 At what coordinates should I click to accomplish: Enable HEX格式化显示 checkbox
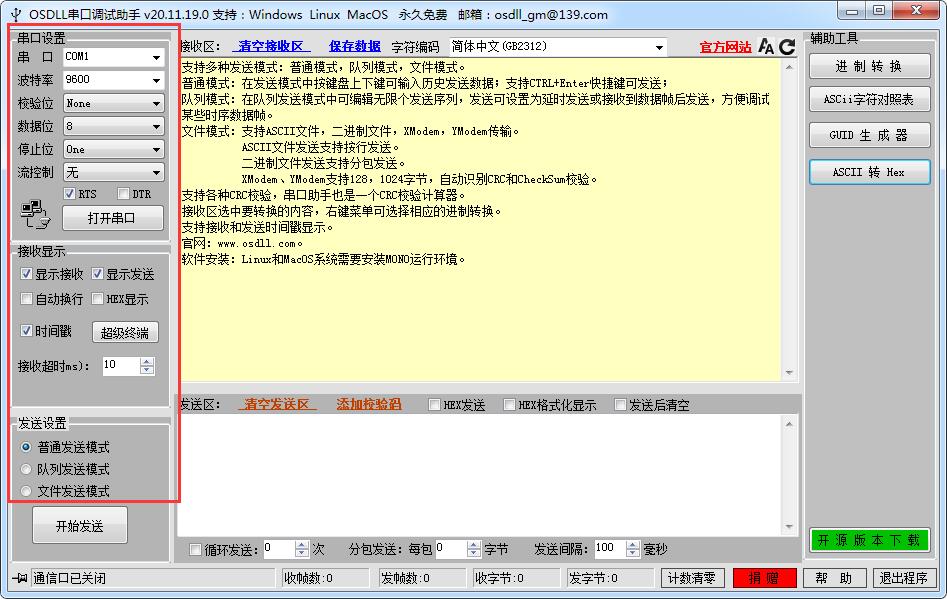pos(509,405)
